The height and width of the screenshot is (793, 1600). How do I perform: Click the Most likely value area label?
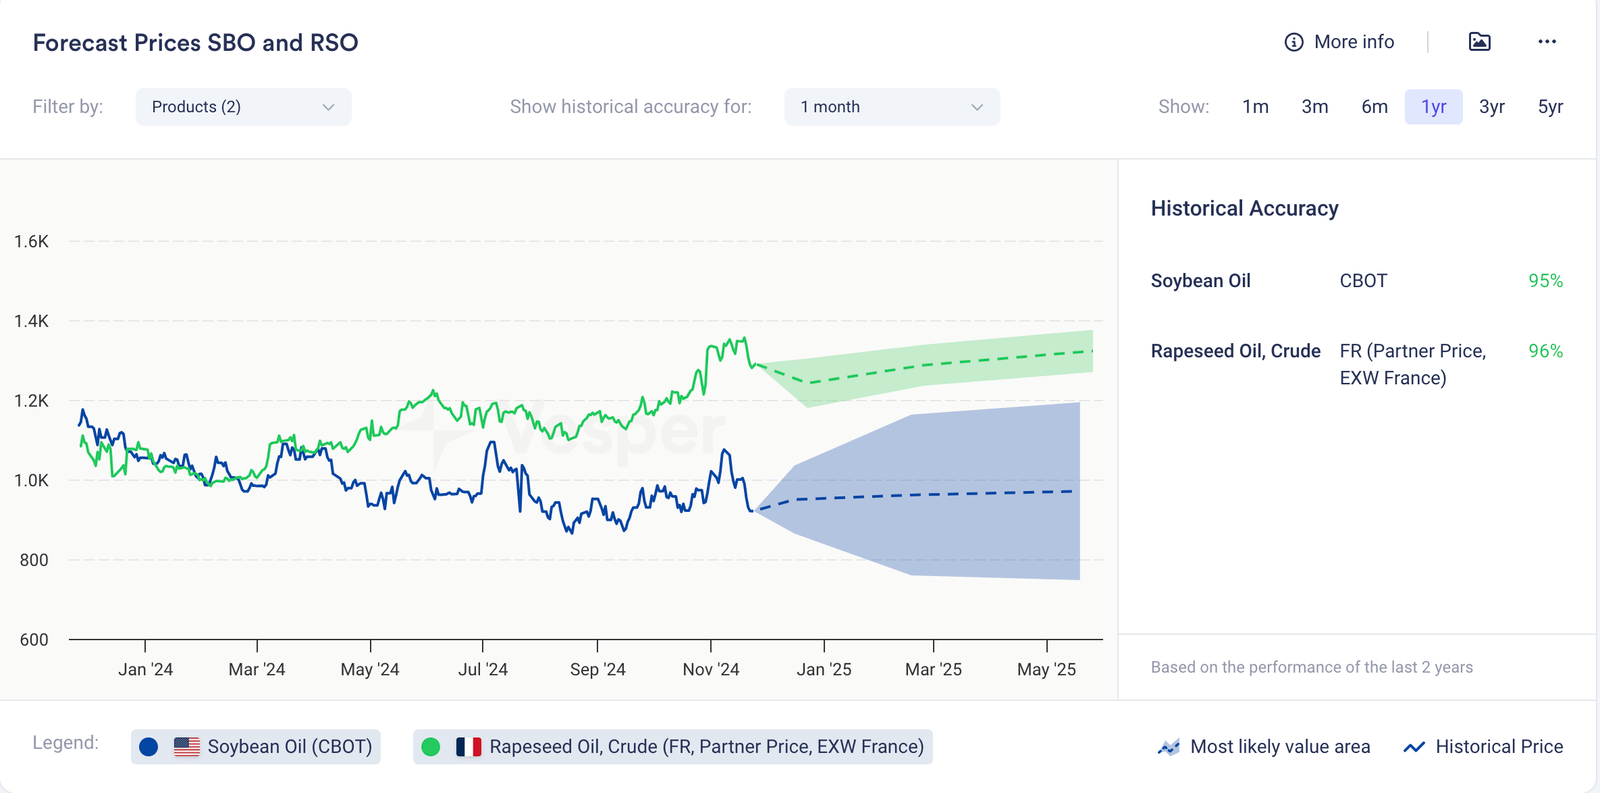click(x=1280, y=747)
